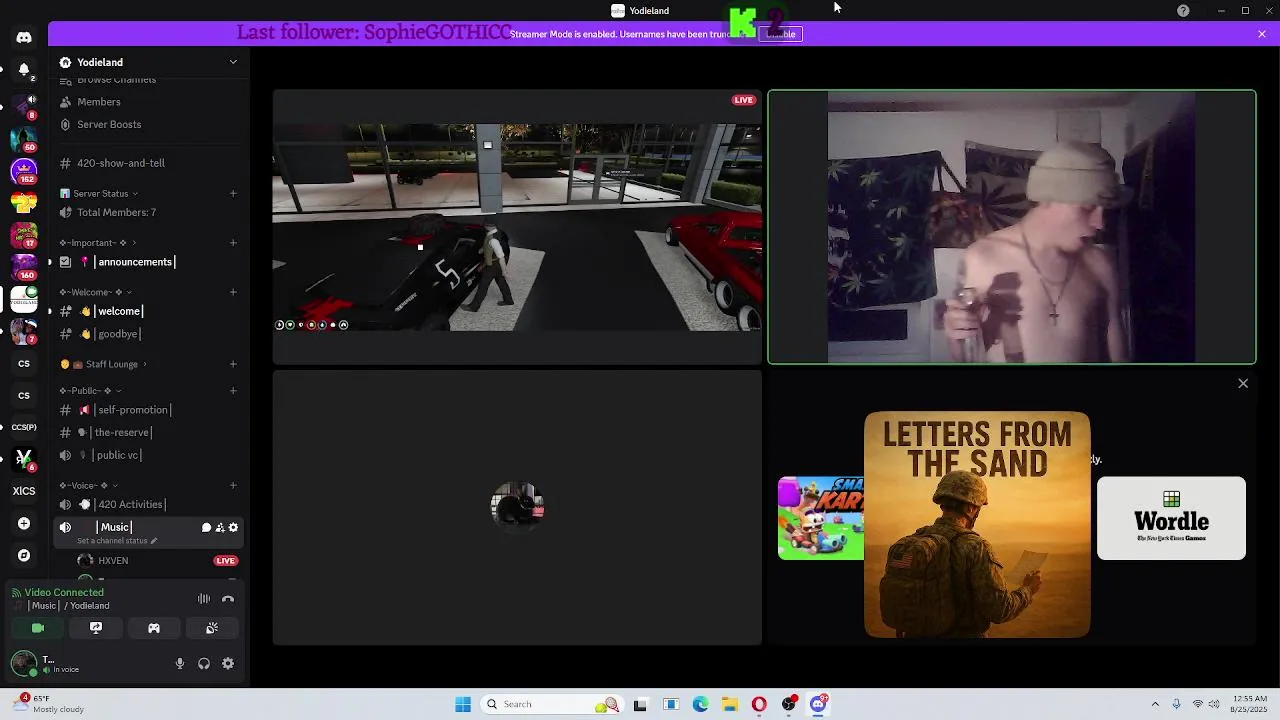The width and height of the screenshot is (1280, 720).
Task: Open purple crown server with badge 152
Action: 24,171
